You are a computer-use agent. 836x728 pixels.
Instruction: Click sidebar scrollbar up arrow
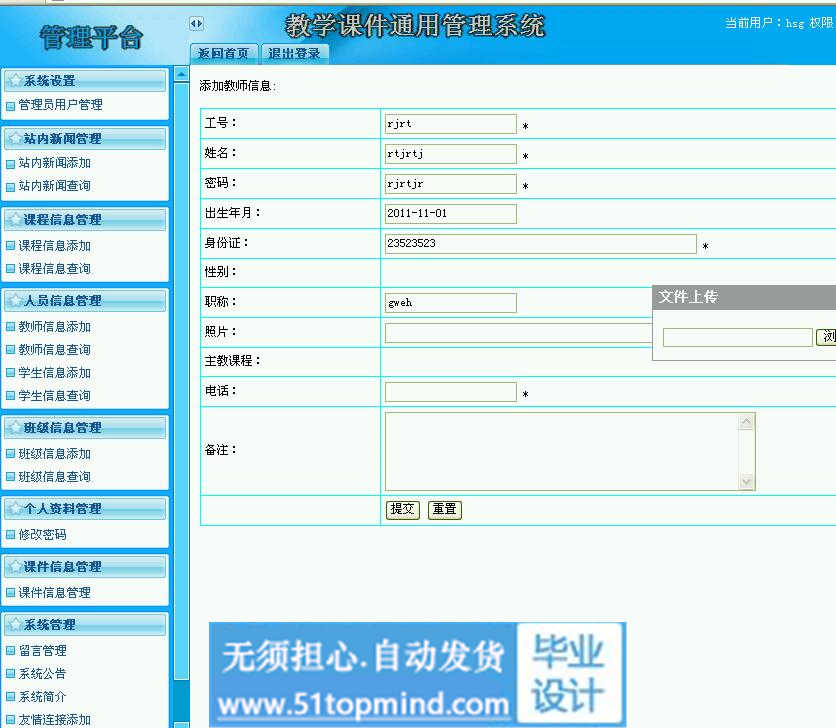click(x=181, y=74)
